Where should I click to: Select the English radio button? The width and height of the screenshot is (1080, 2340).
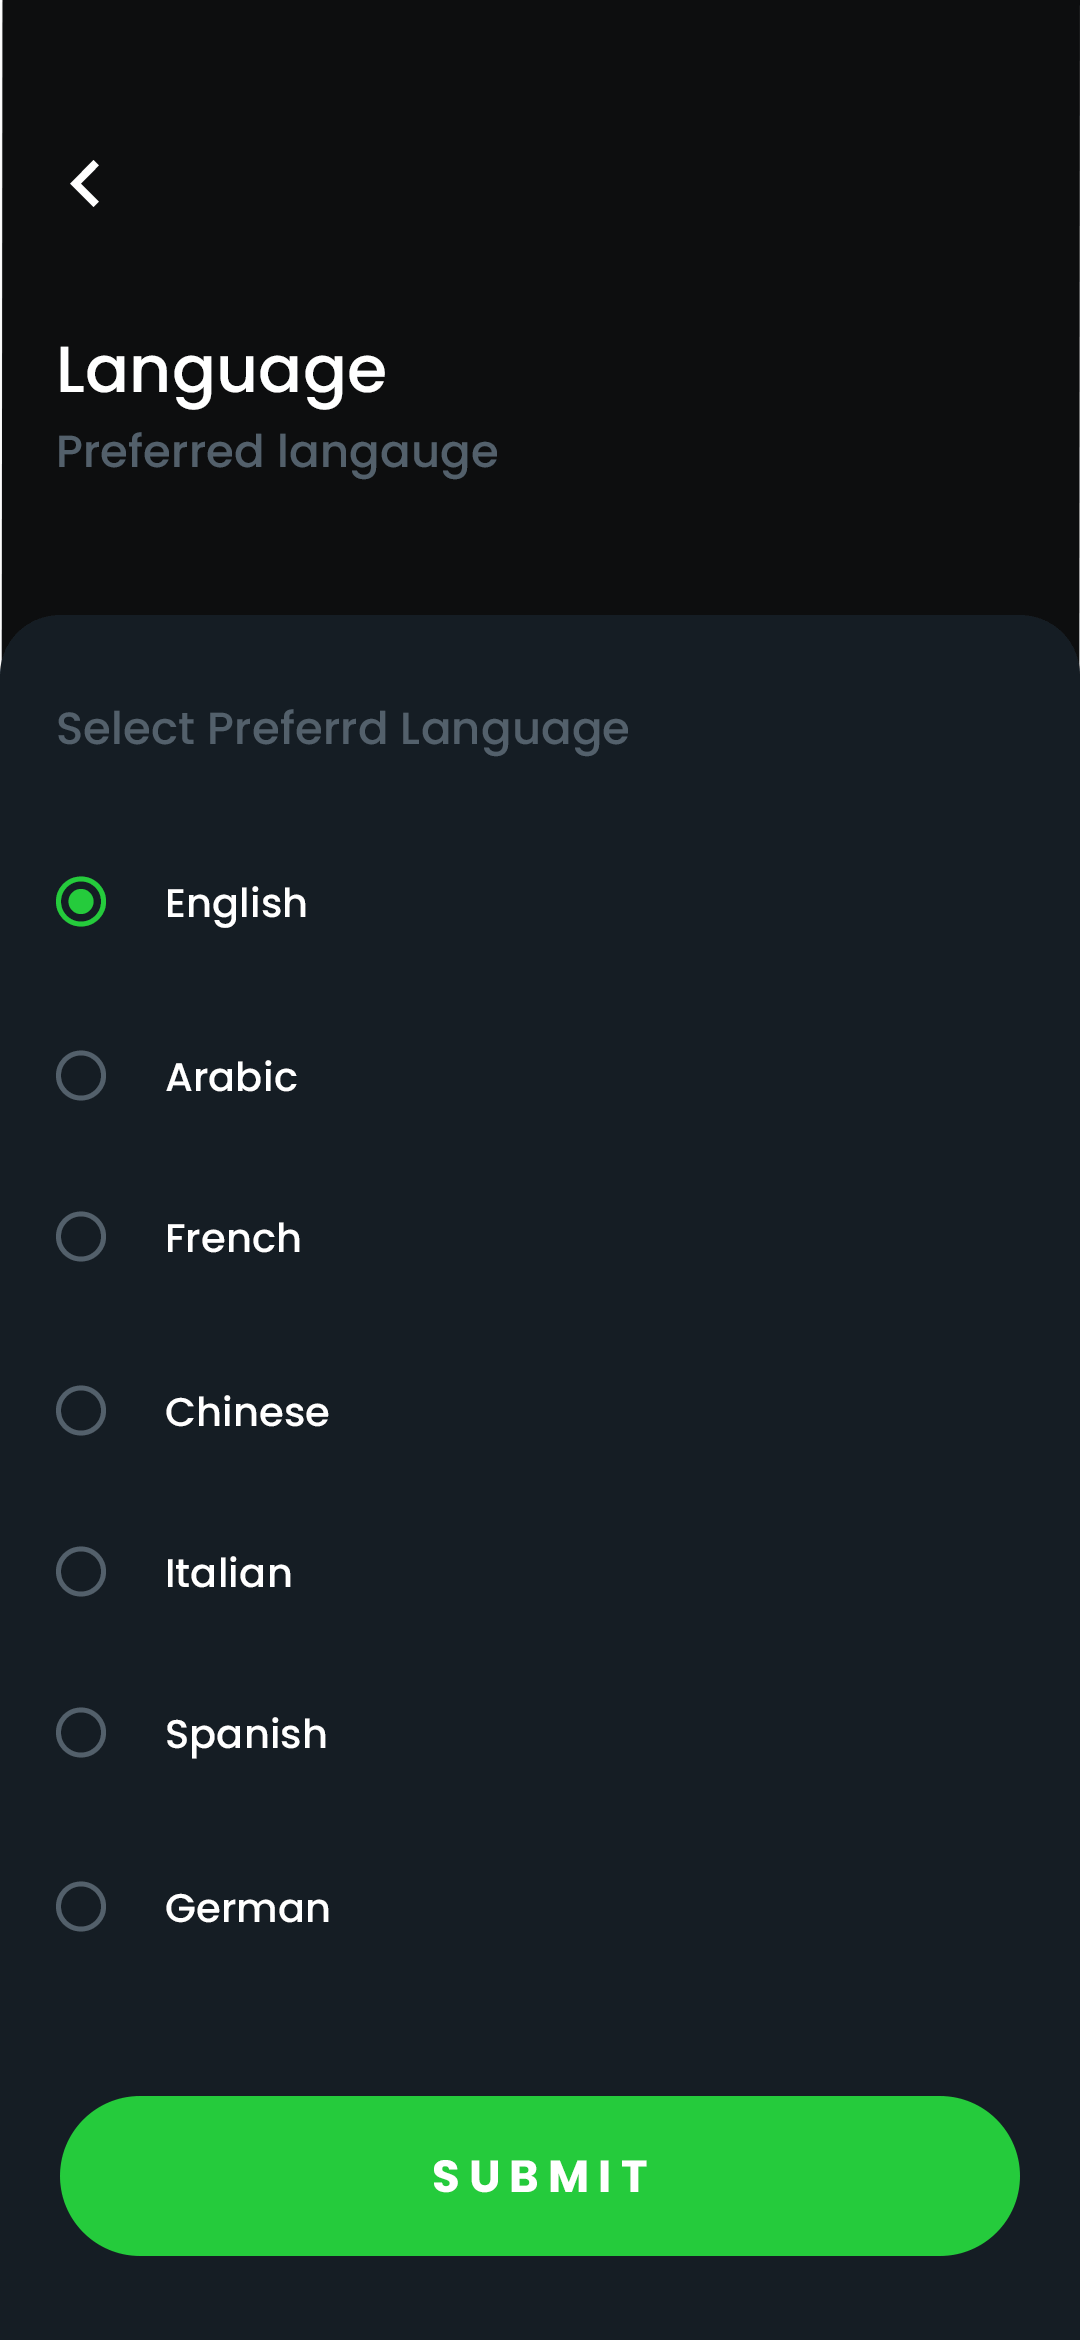click(x=81, y=902)
